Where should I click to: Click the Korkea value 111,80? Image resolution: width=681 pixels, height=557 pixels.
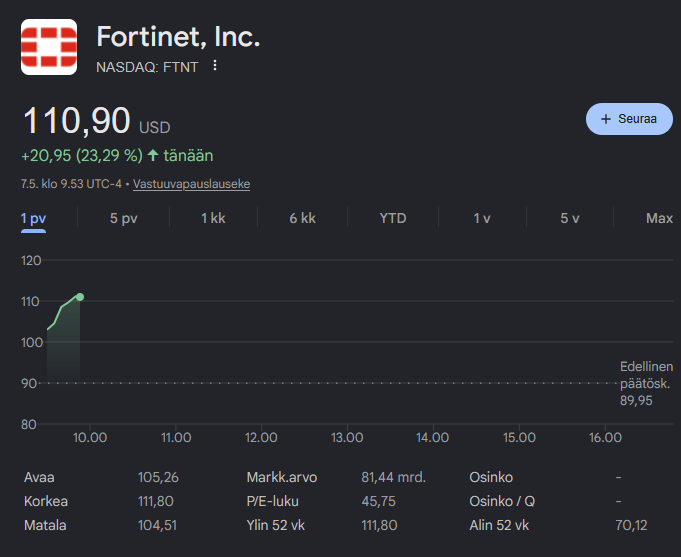[x=155, y=501]
